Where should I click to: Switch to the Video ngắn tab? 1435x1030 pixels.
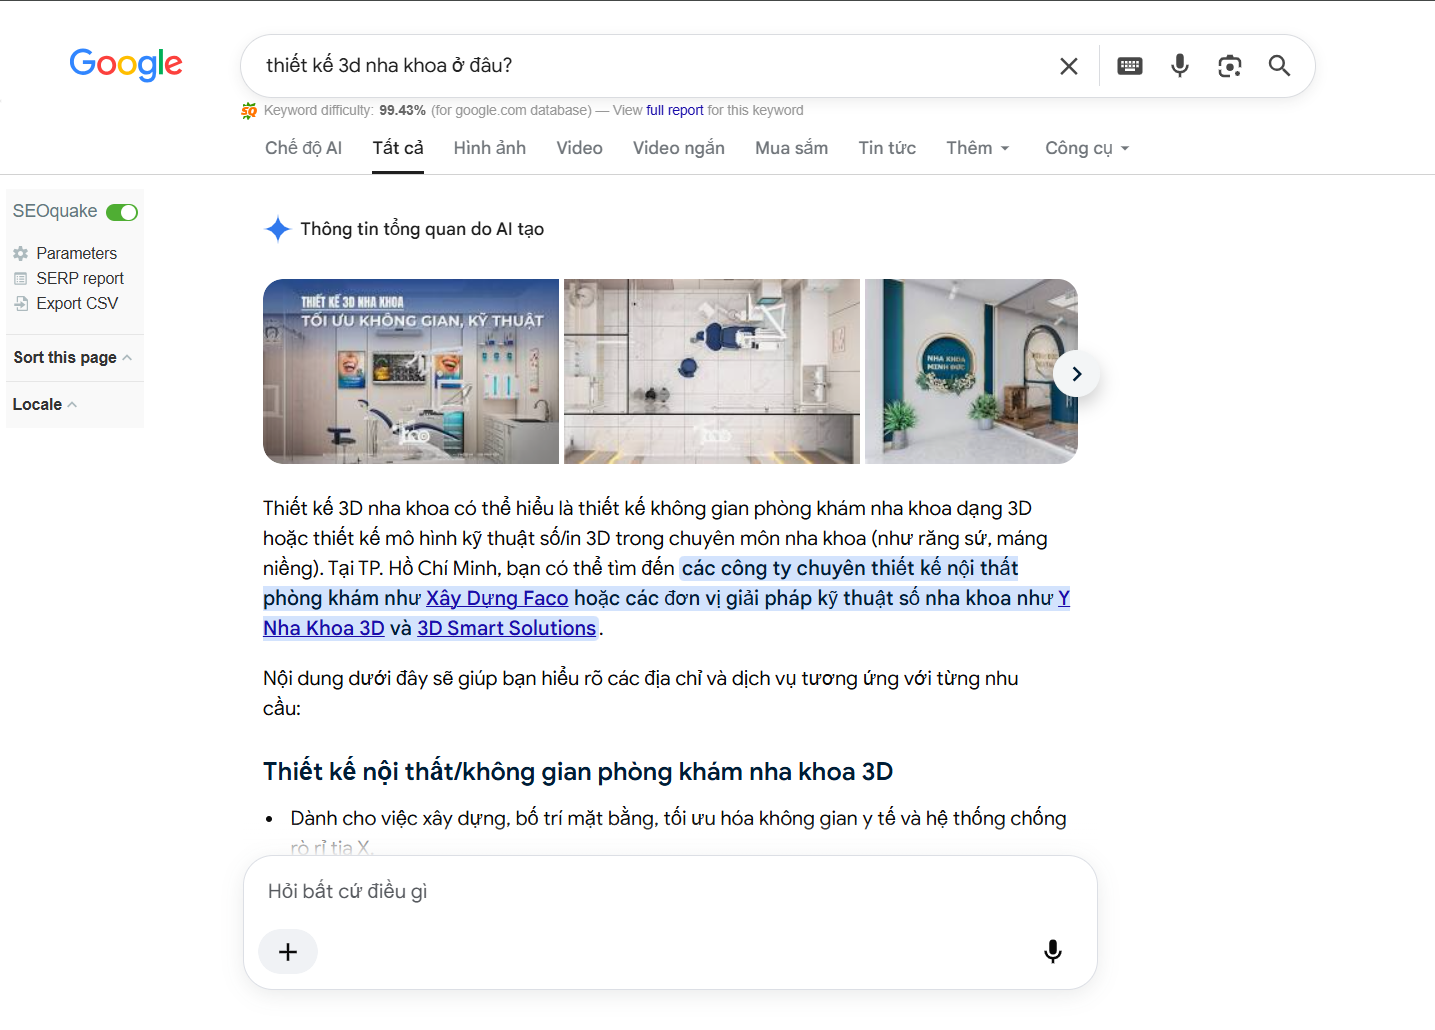(x=679, y=148)
